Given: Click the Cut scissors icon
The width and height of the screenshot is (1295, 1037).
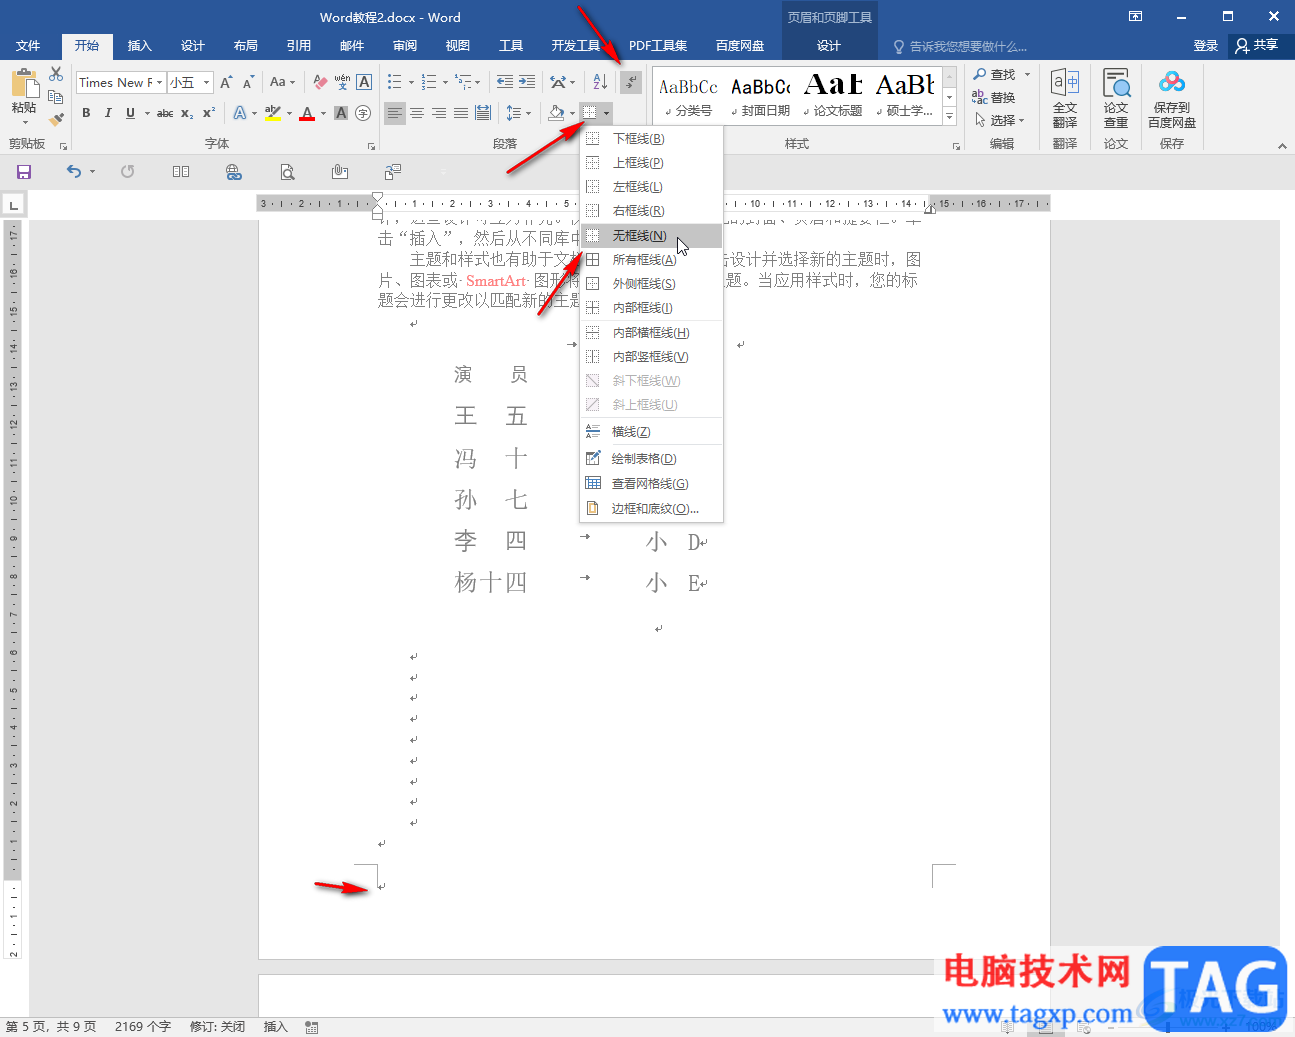Looking at the screenshot, I should click(56, 75).
